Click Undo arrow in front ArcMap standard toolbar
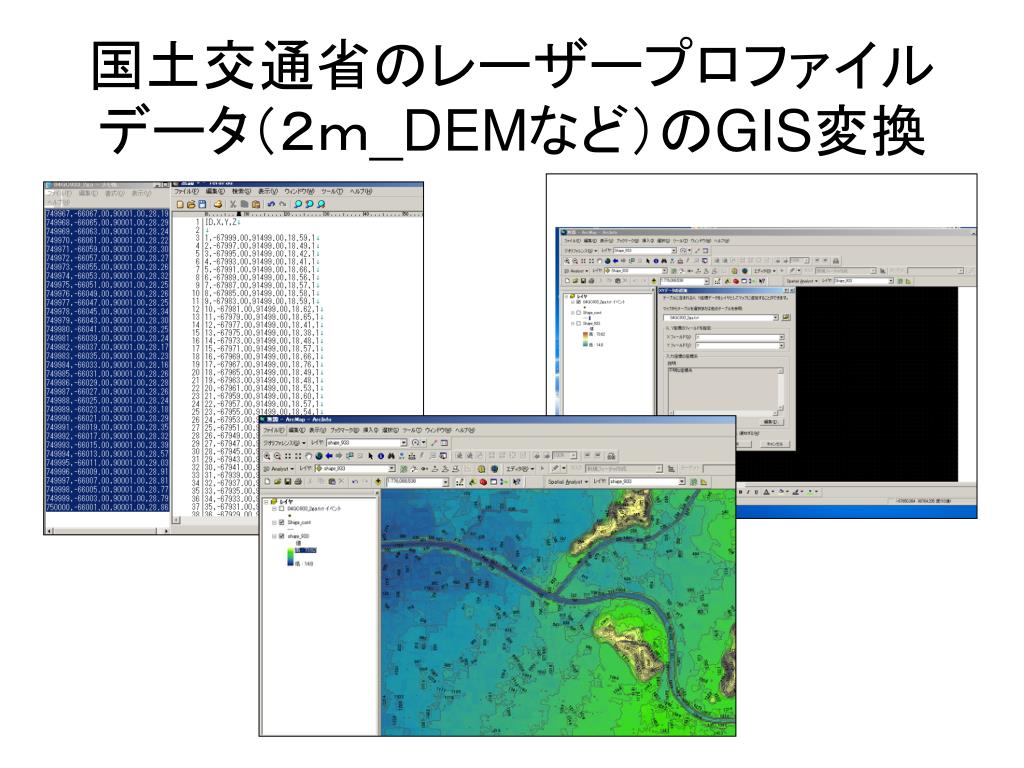This screenshot has height=768, width=1024. pyautogui.click(x=355, y=482)
